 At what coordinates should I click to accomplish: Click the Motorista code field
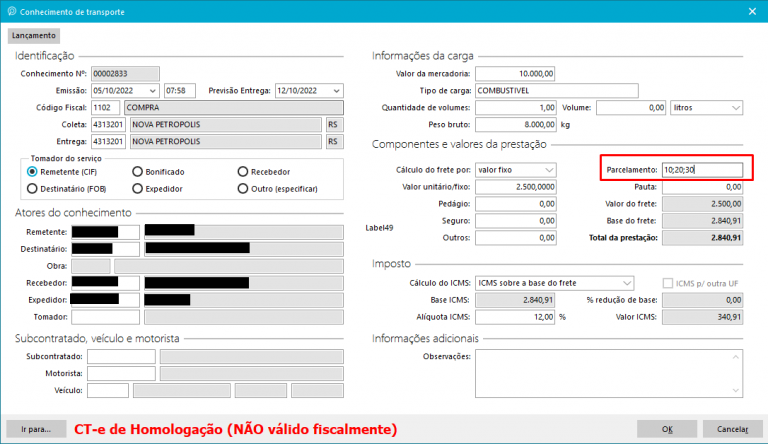121,373
